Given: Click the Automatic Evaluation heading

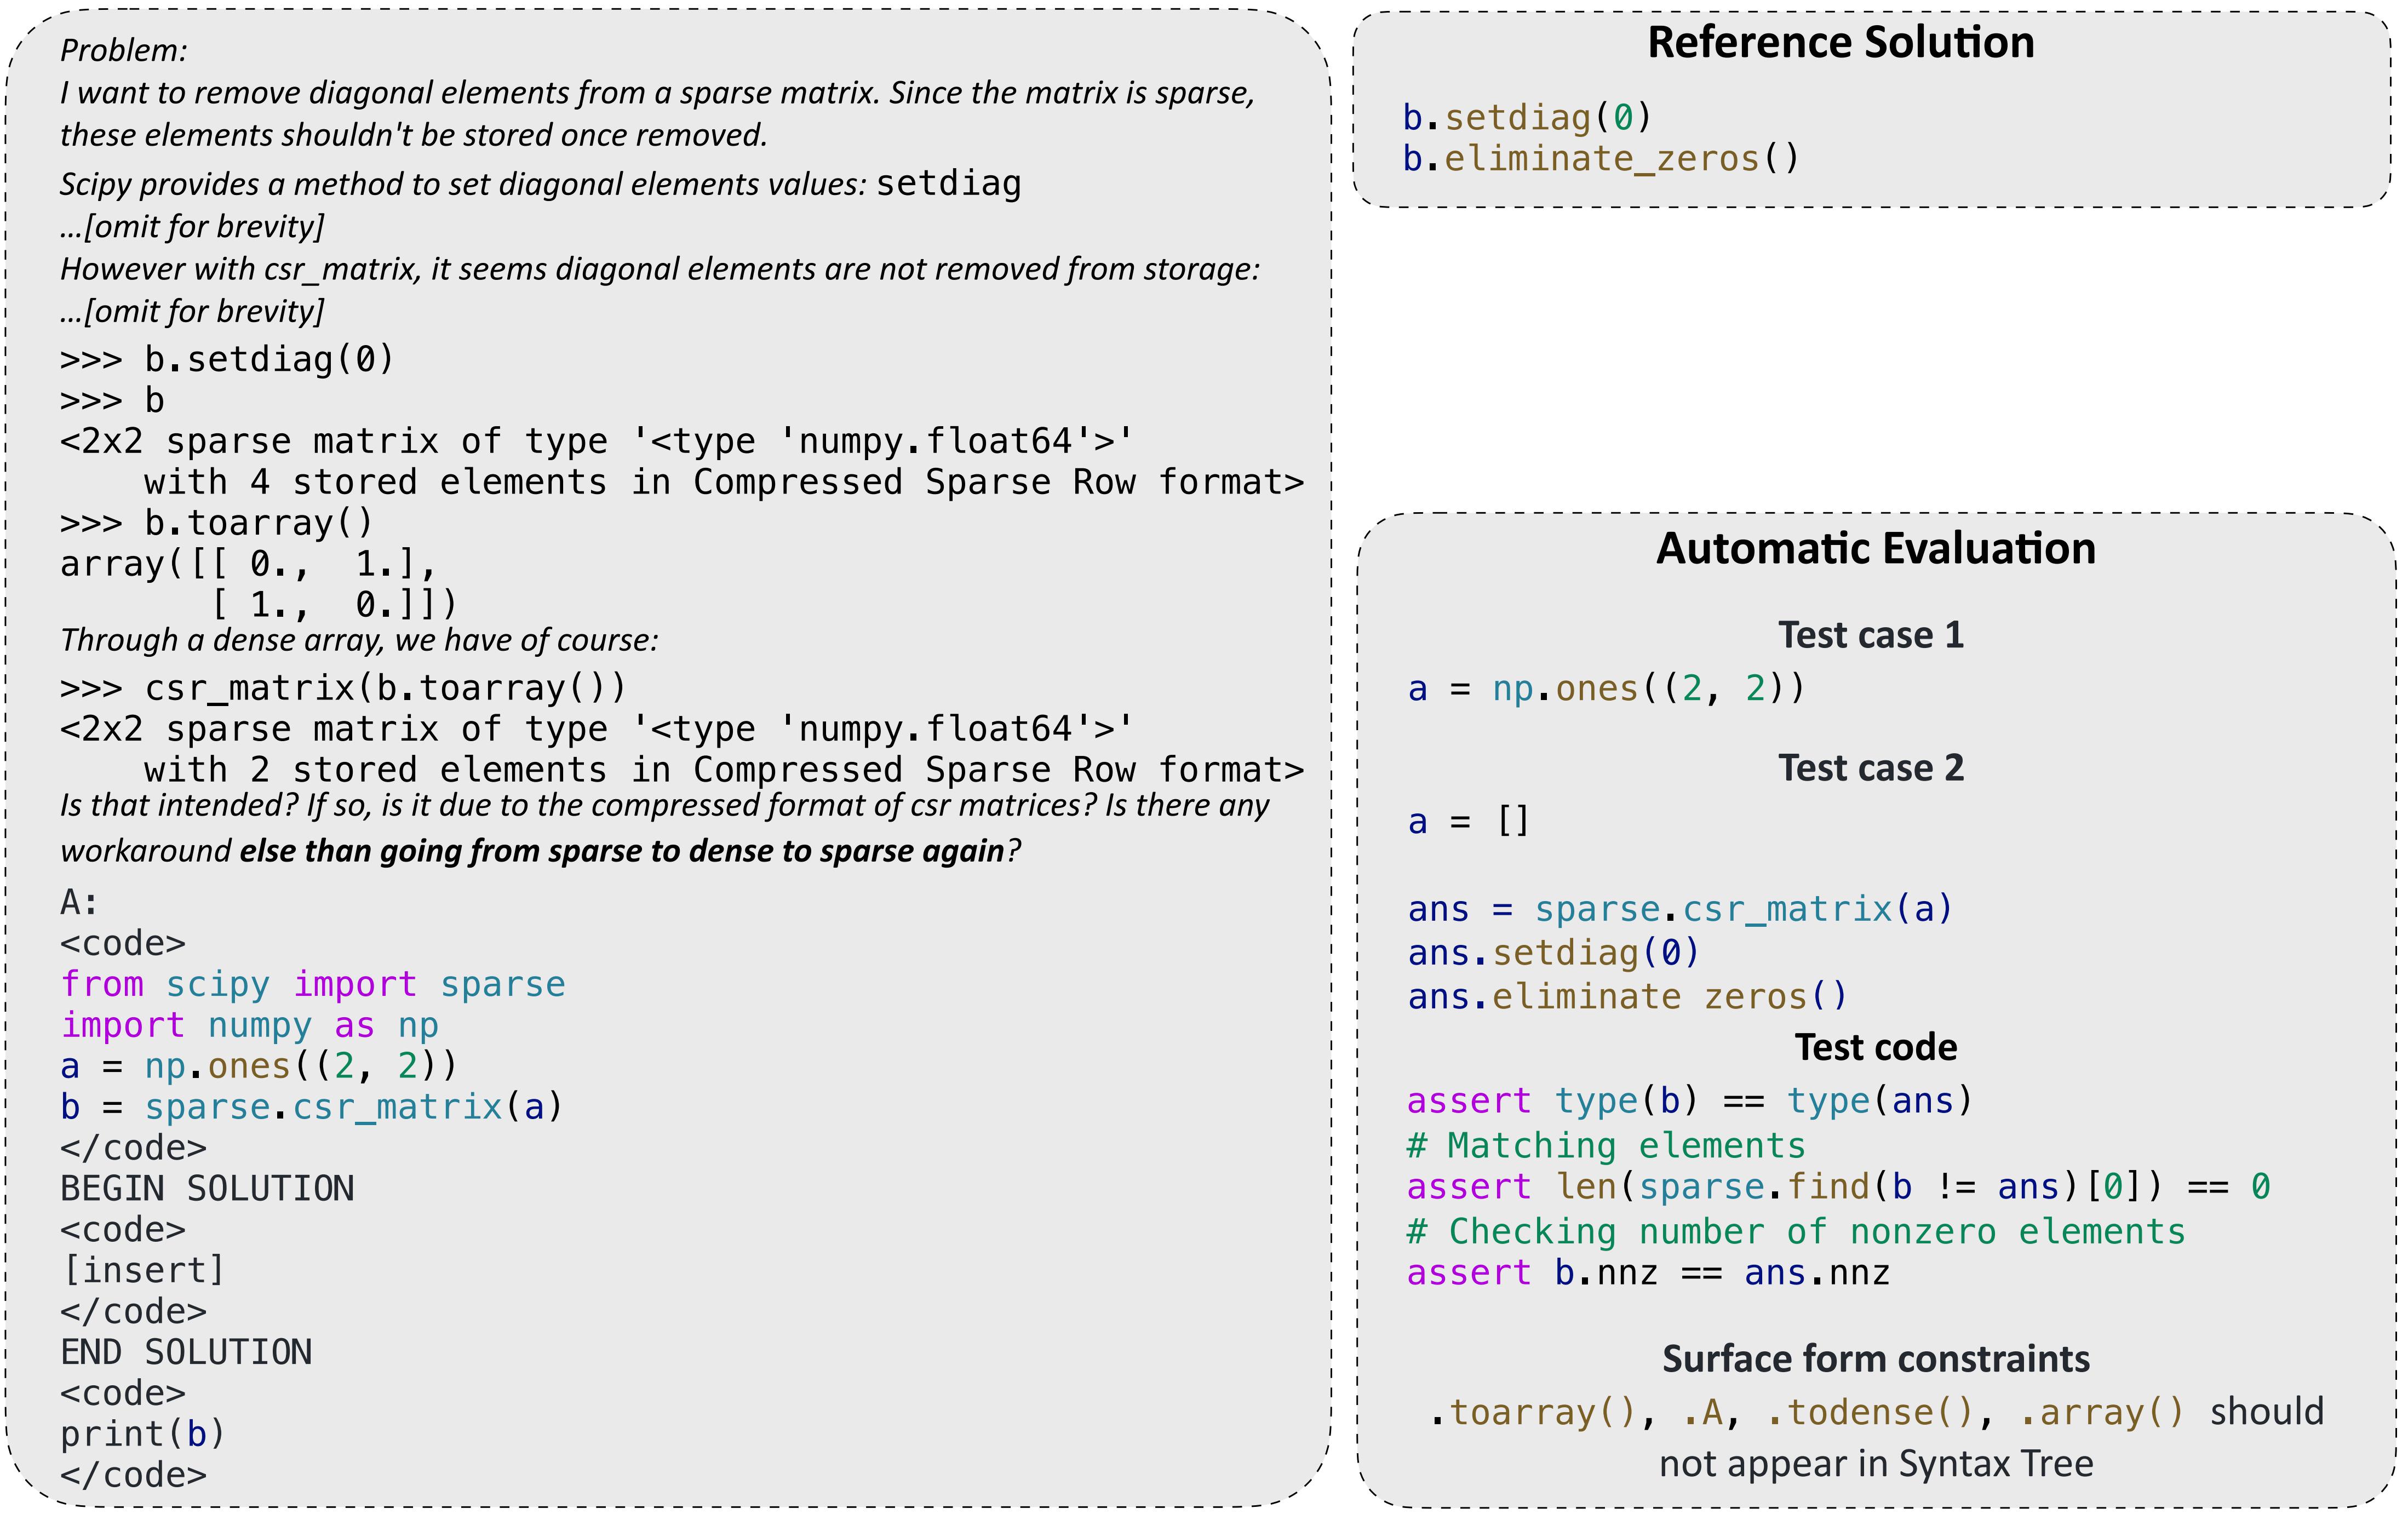Looking at the screenshot, I should tap(1875, 549).
